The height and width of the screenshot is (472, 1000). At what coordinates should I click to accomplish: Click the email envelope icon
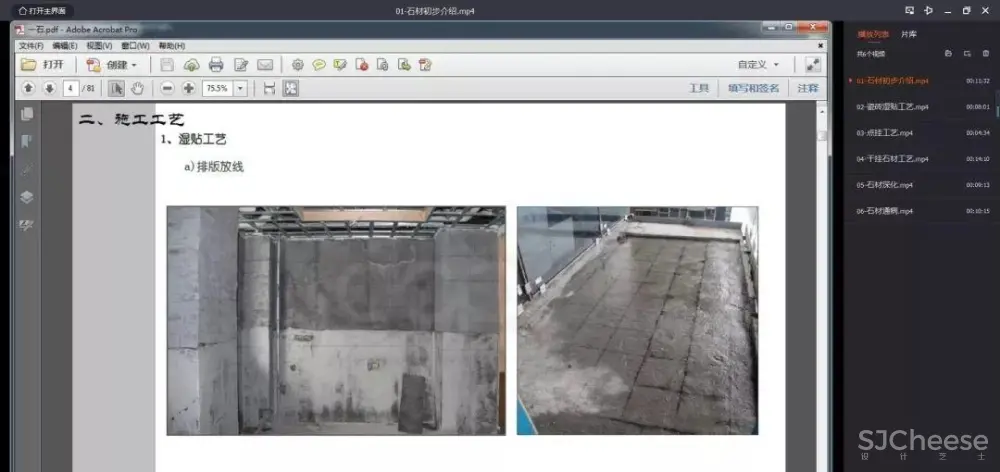(x=265, y=65)
